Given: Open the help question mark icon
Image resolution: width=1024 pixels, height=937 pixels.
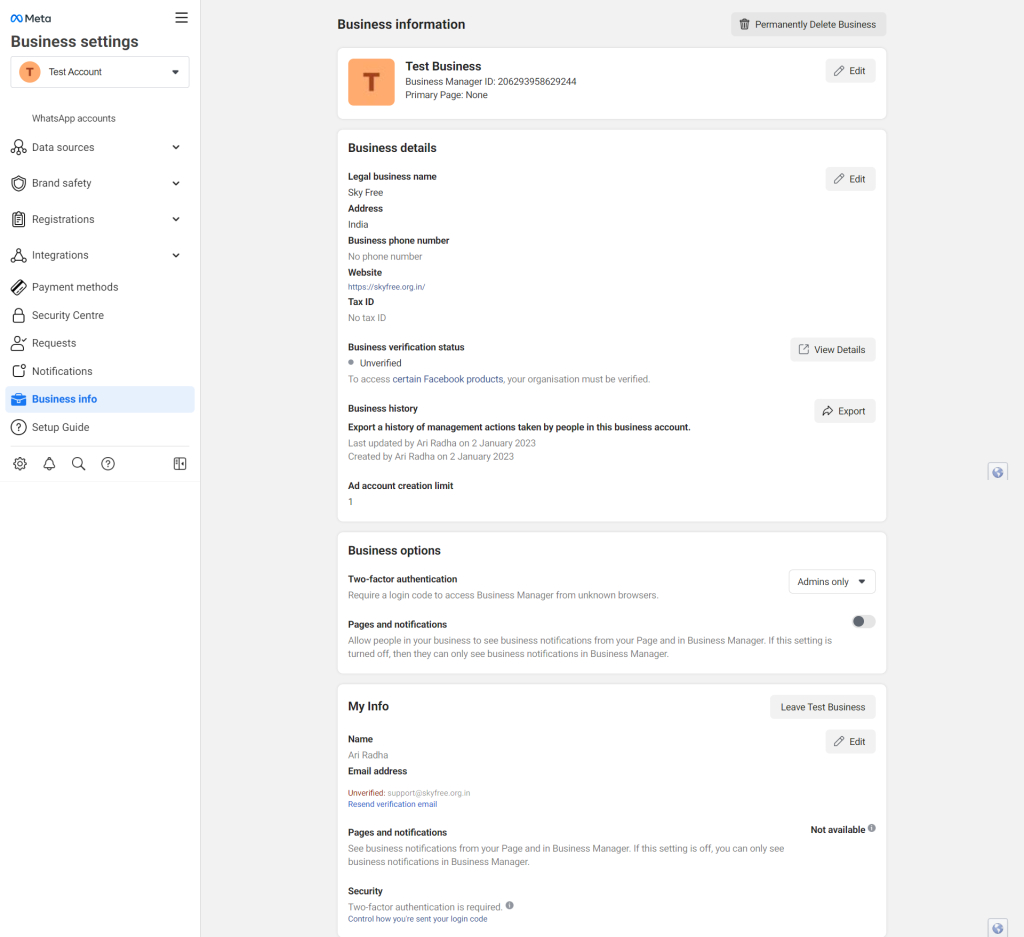Looking at the screenshot, I should coord(108,464).
